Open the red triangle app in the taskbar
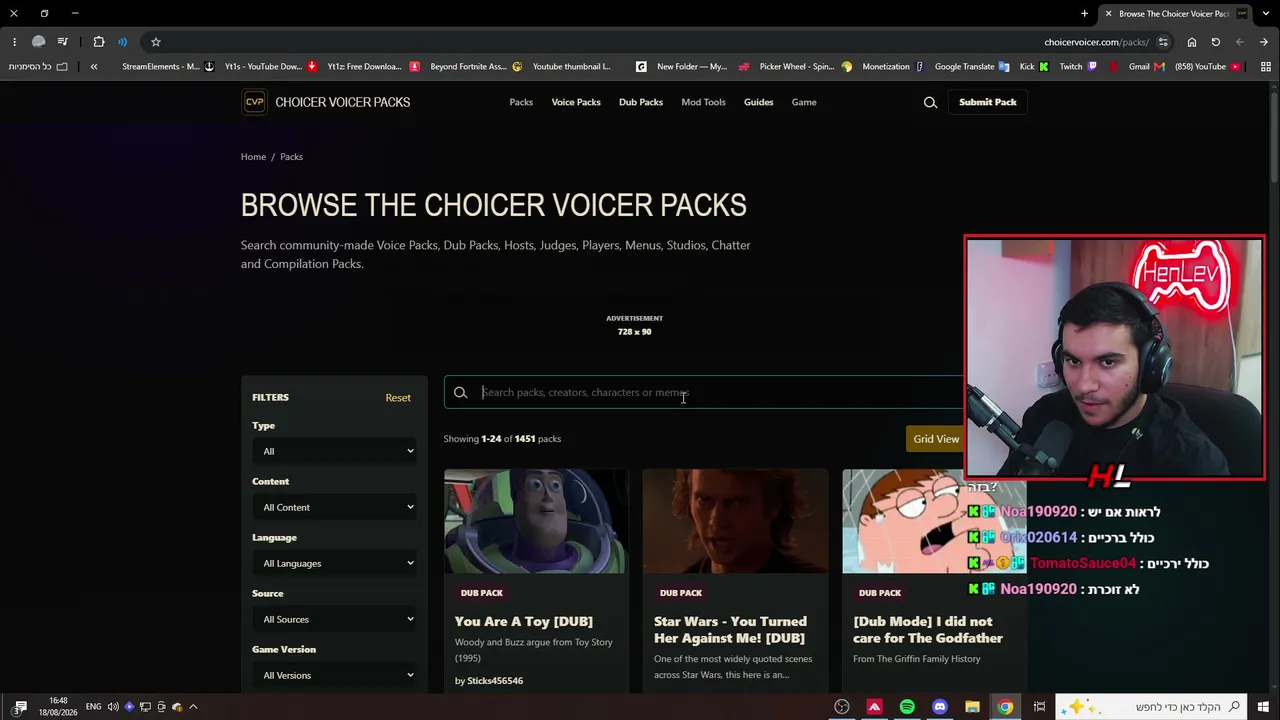The height and width of the screenshot is (720, 1280). pyautogui.click(x=874, y=707)
